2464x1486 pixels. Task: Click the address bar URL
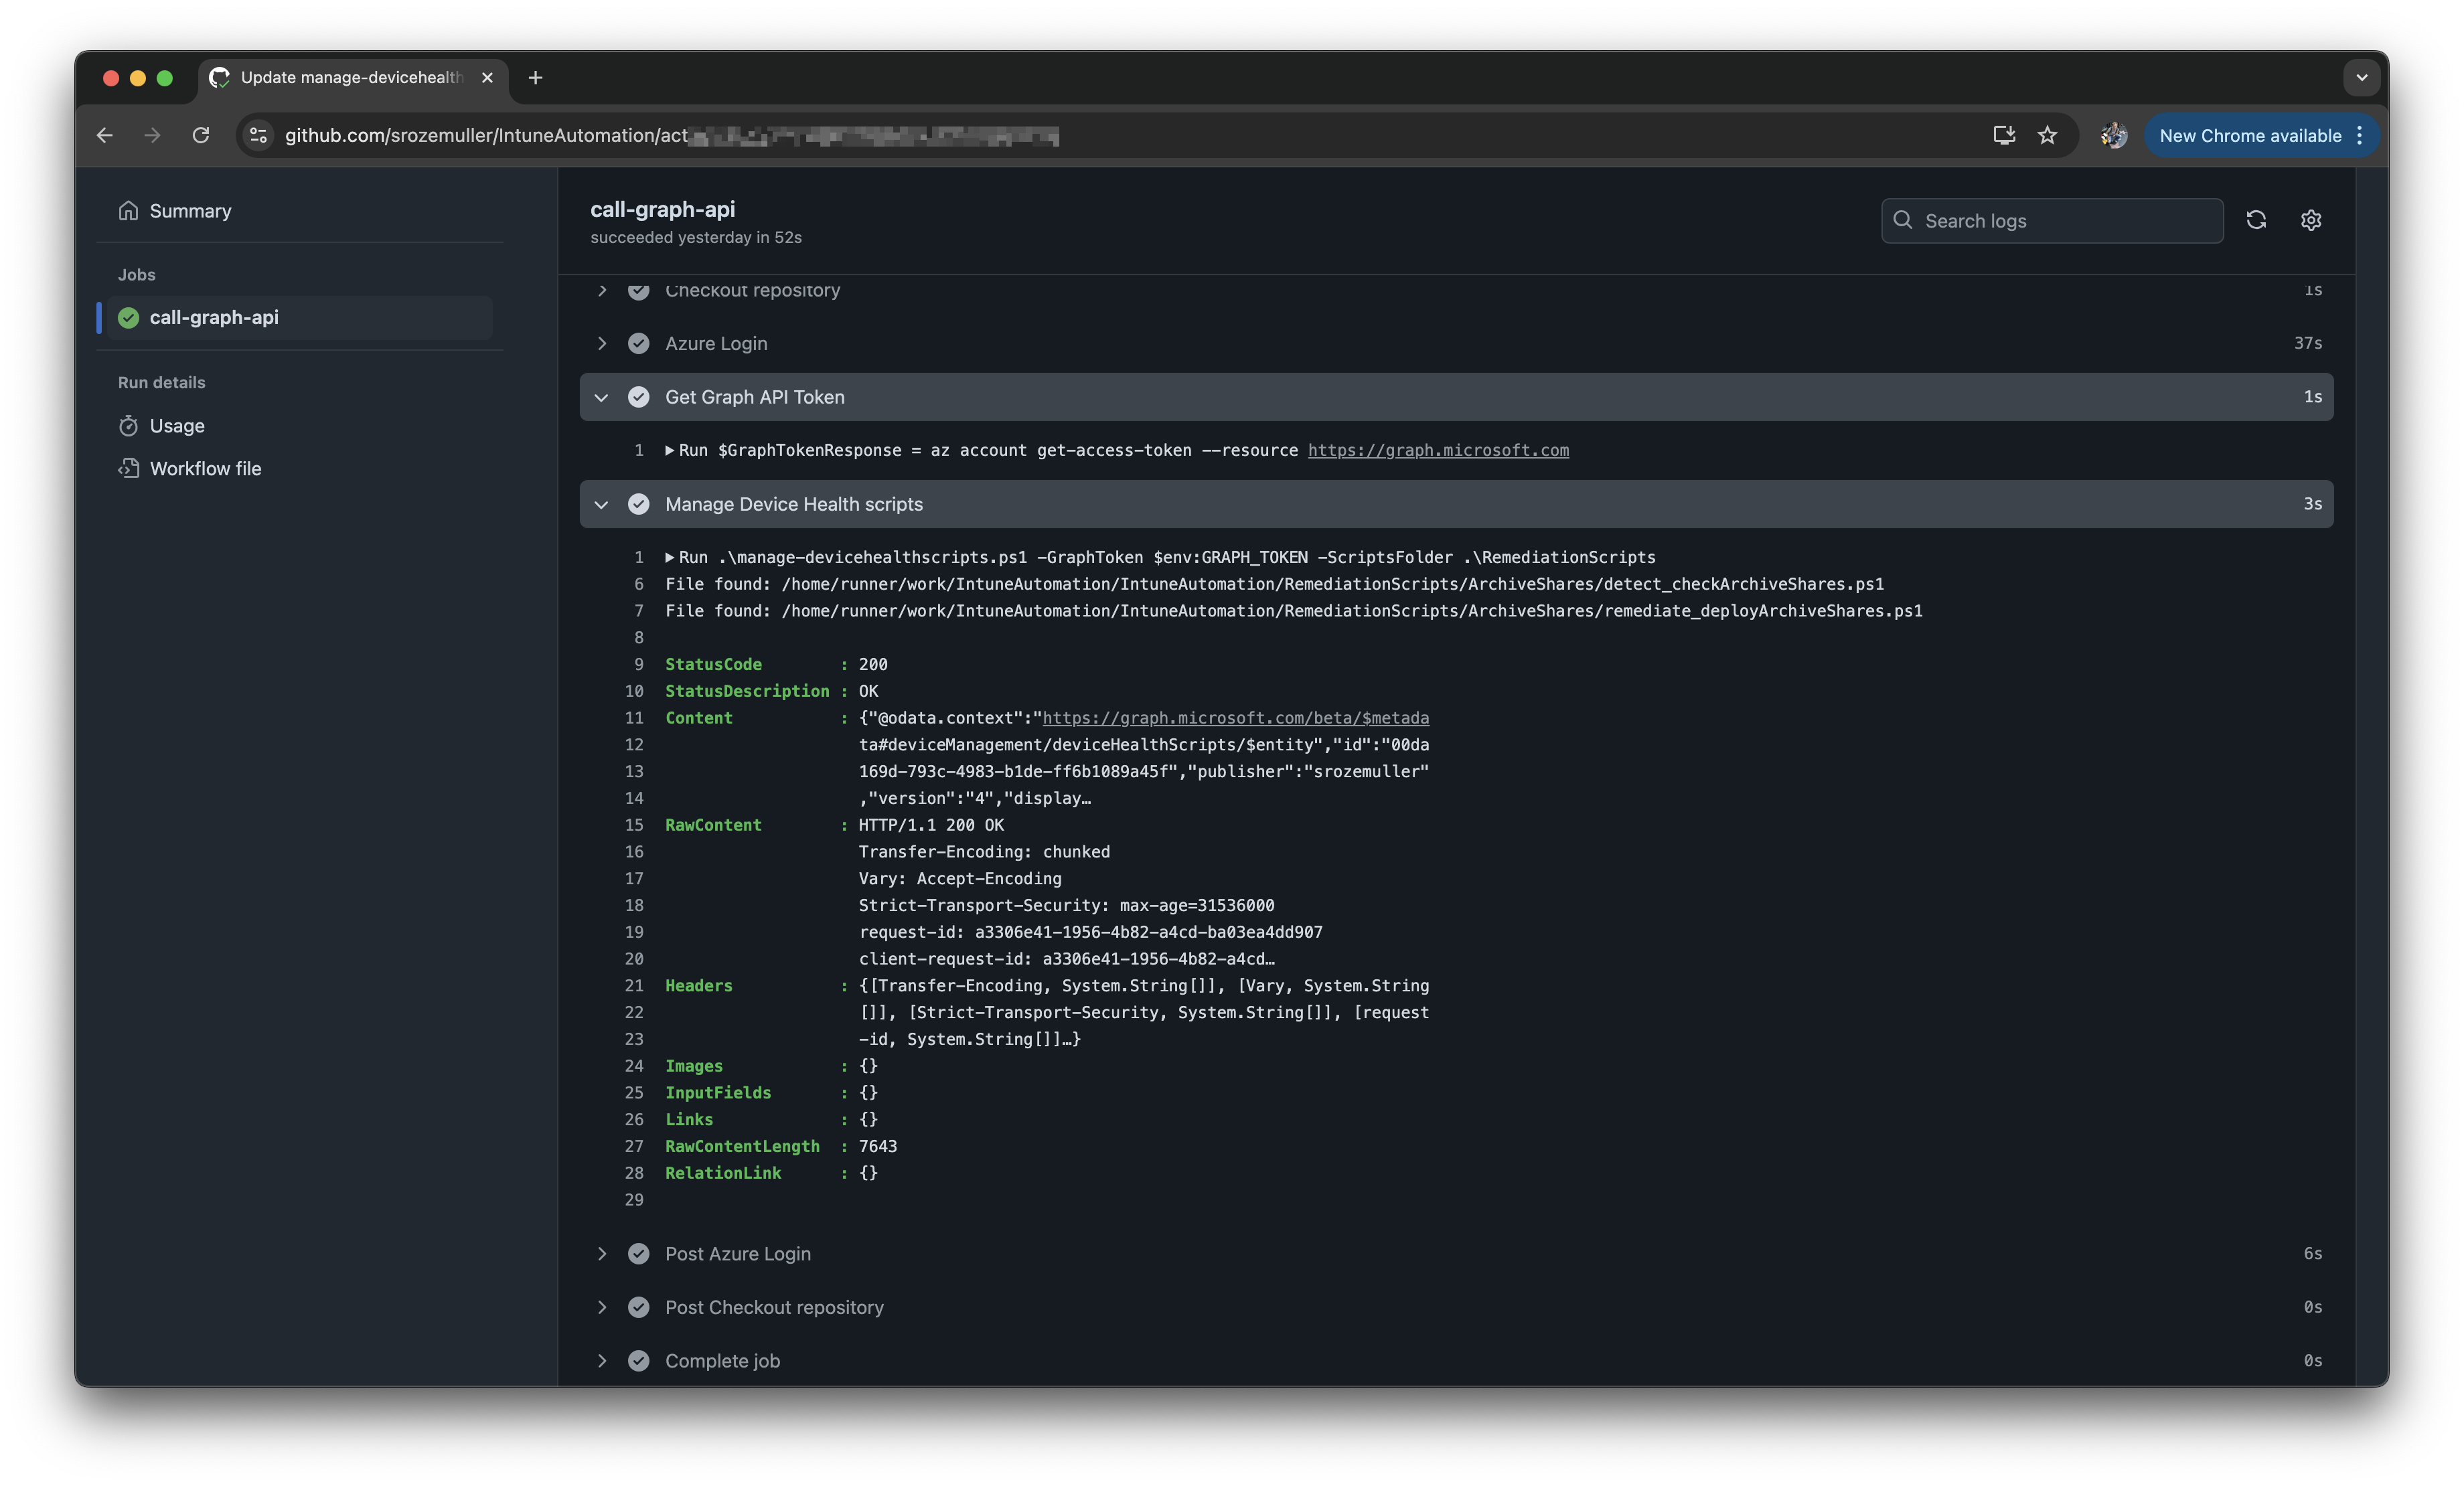click(671, 135)
